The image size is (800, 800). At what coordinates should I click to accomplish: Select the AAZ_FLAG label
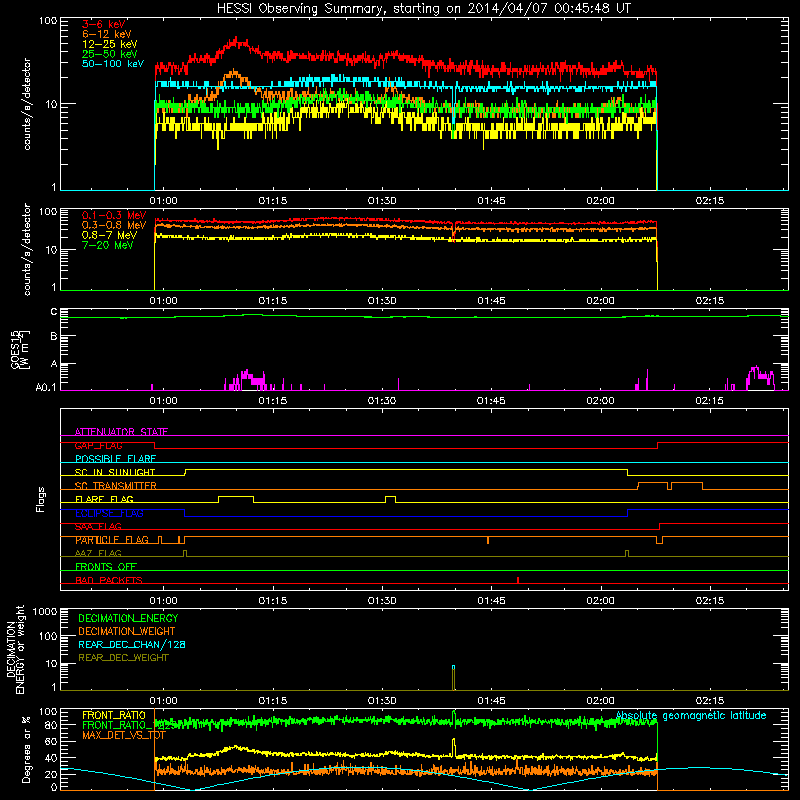pos(98,553)
